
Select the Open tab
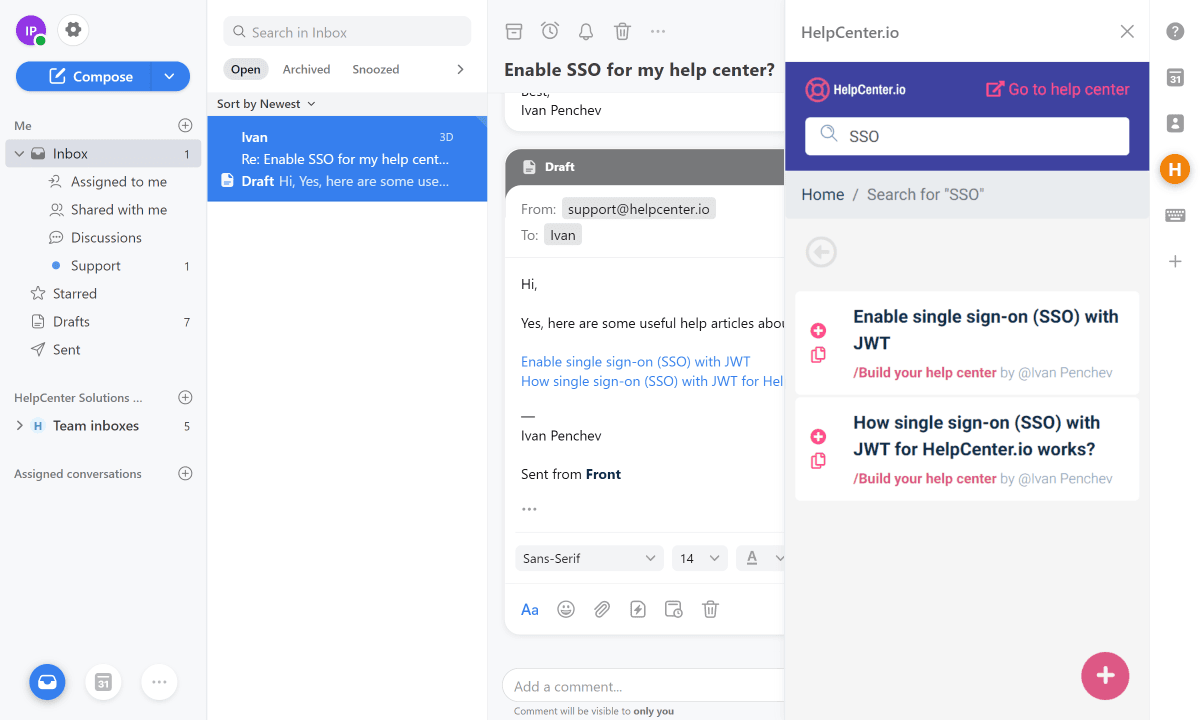tap(245, 69)
